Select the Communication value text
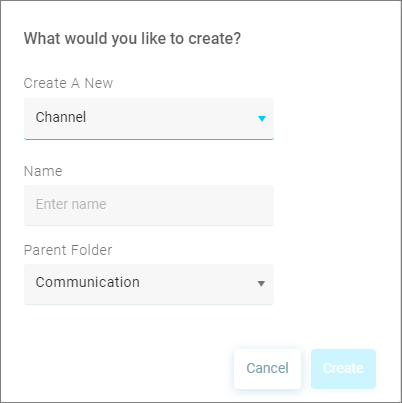Viewport: 402px width, 403px height. pyautogui.click(x=88, y=282)
